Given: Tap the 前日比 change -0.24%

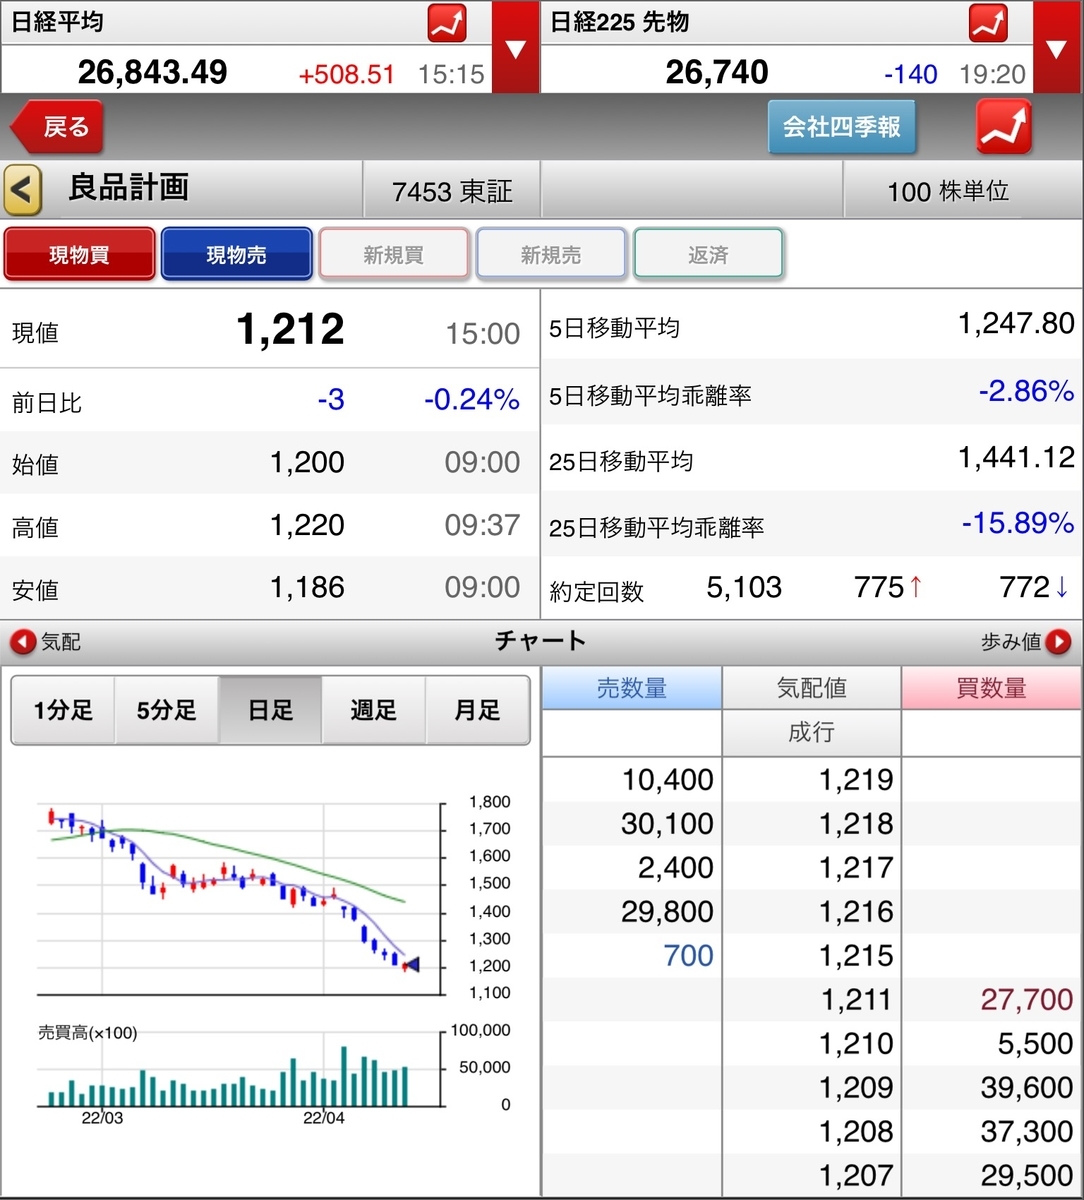Looking at the screenshot, I should [x=472, y=400].
